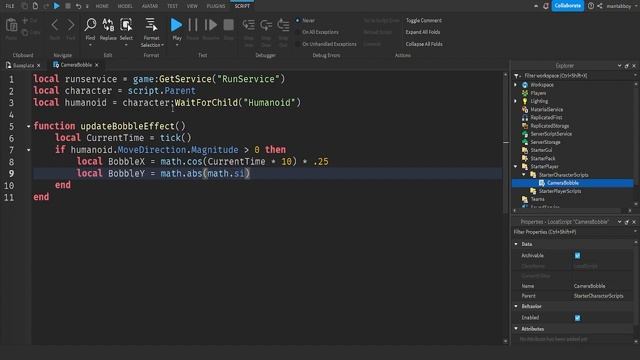Toggle the Enabled property checkbox
The height and width of the screenshot is (360, 640).
pos(577,318)
